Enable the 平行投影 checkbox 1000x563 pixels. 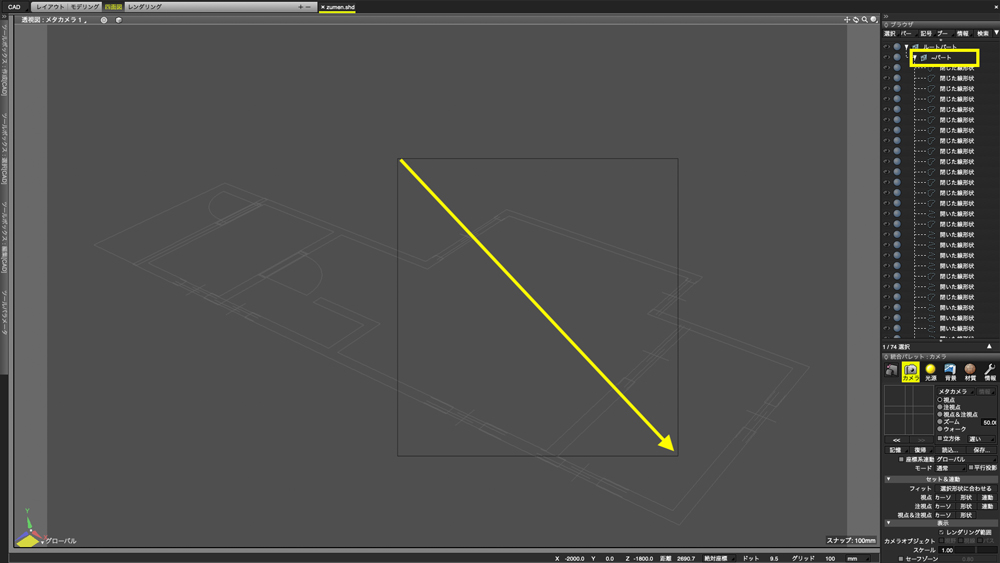coord(971,468)
